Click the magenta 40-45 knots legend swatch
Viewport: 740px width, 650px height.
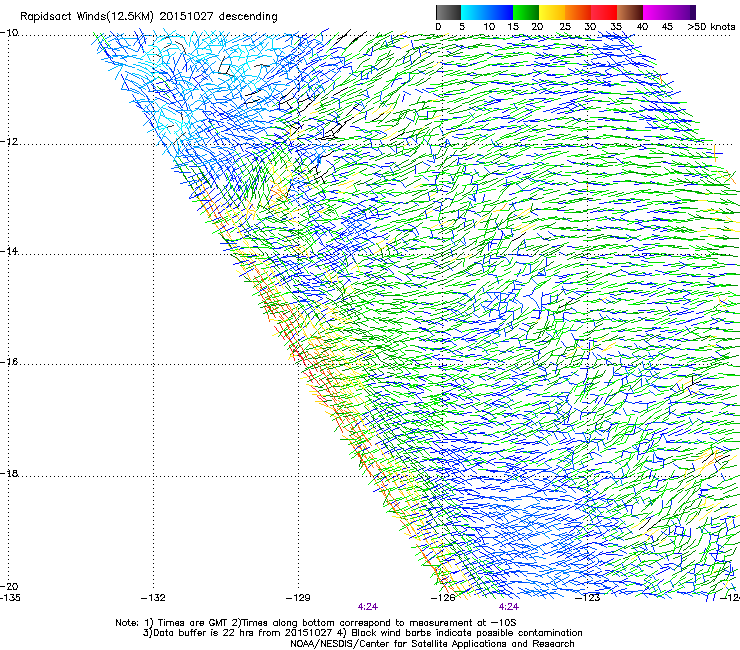click(x=656, y=12)
